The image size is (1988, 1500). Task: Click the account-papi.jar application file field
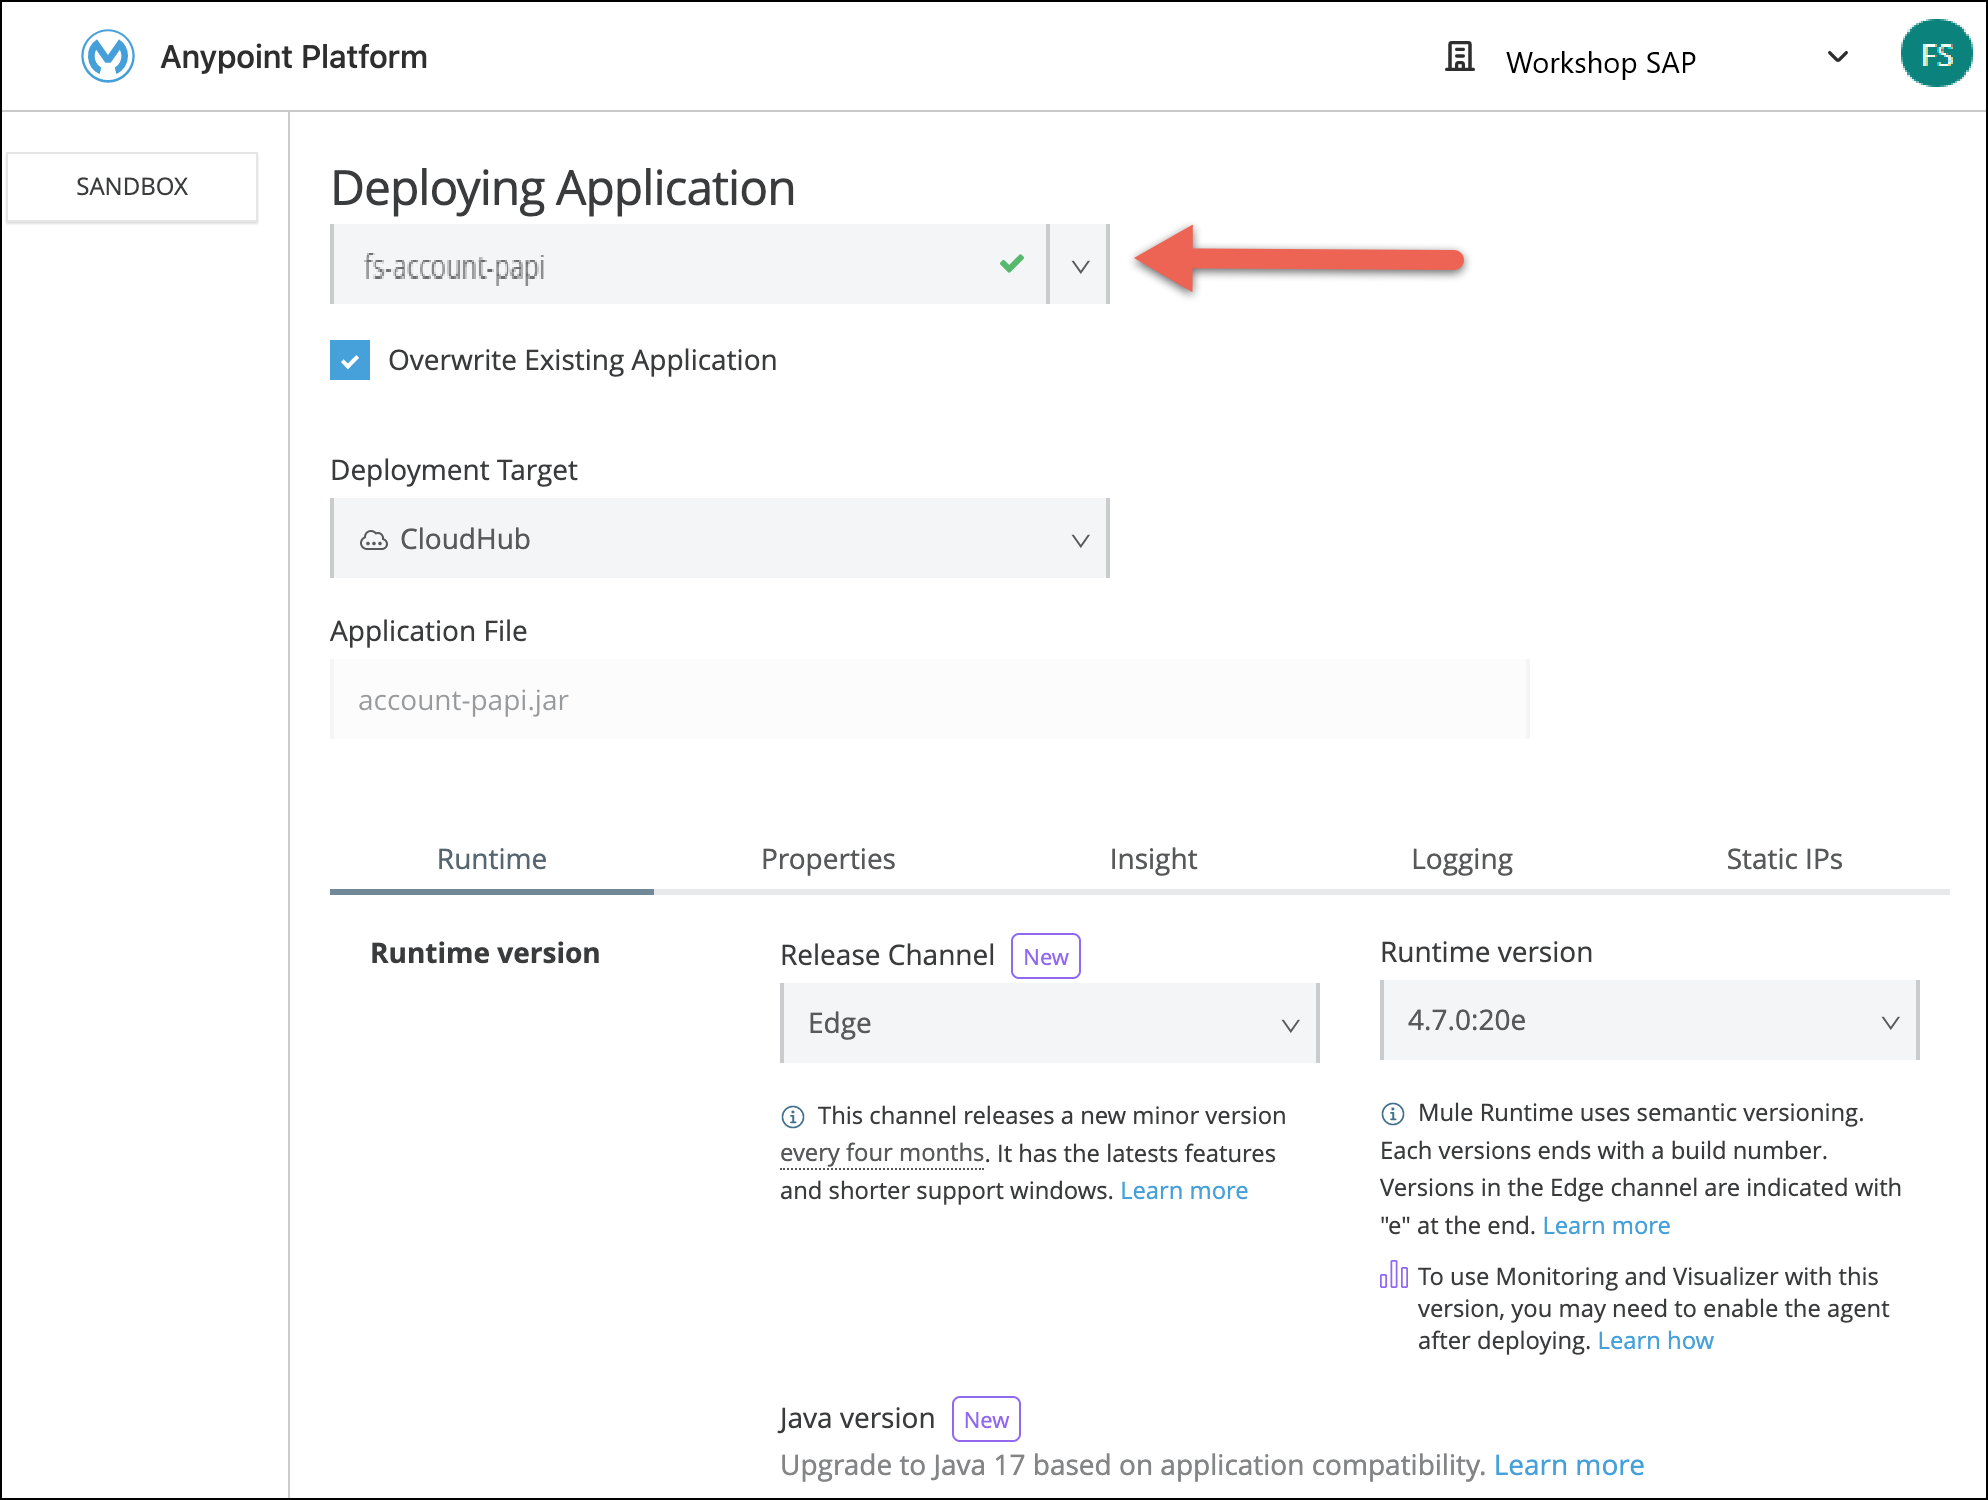(930, 700)
